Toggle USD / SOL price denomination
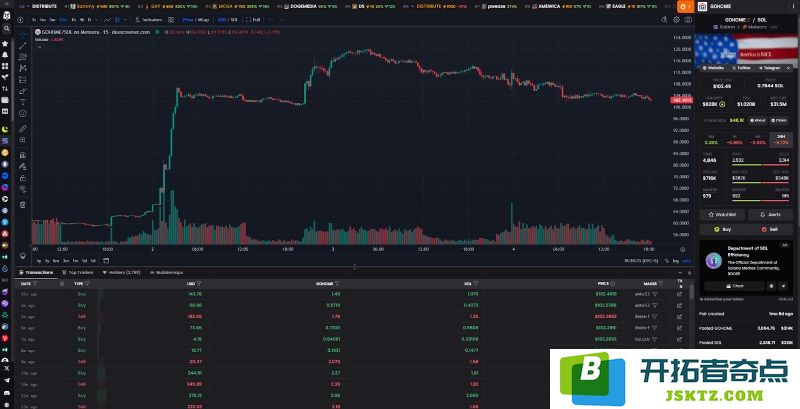This screenshot has height=409, width=800. [228, 19]
